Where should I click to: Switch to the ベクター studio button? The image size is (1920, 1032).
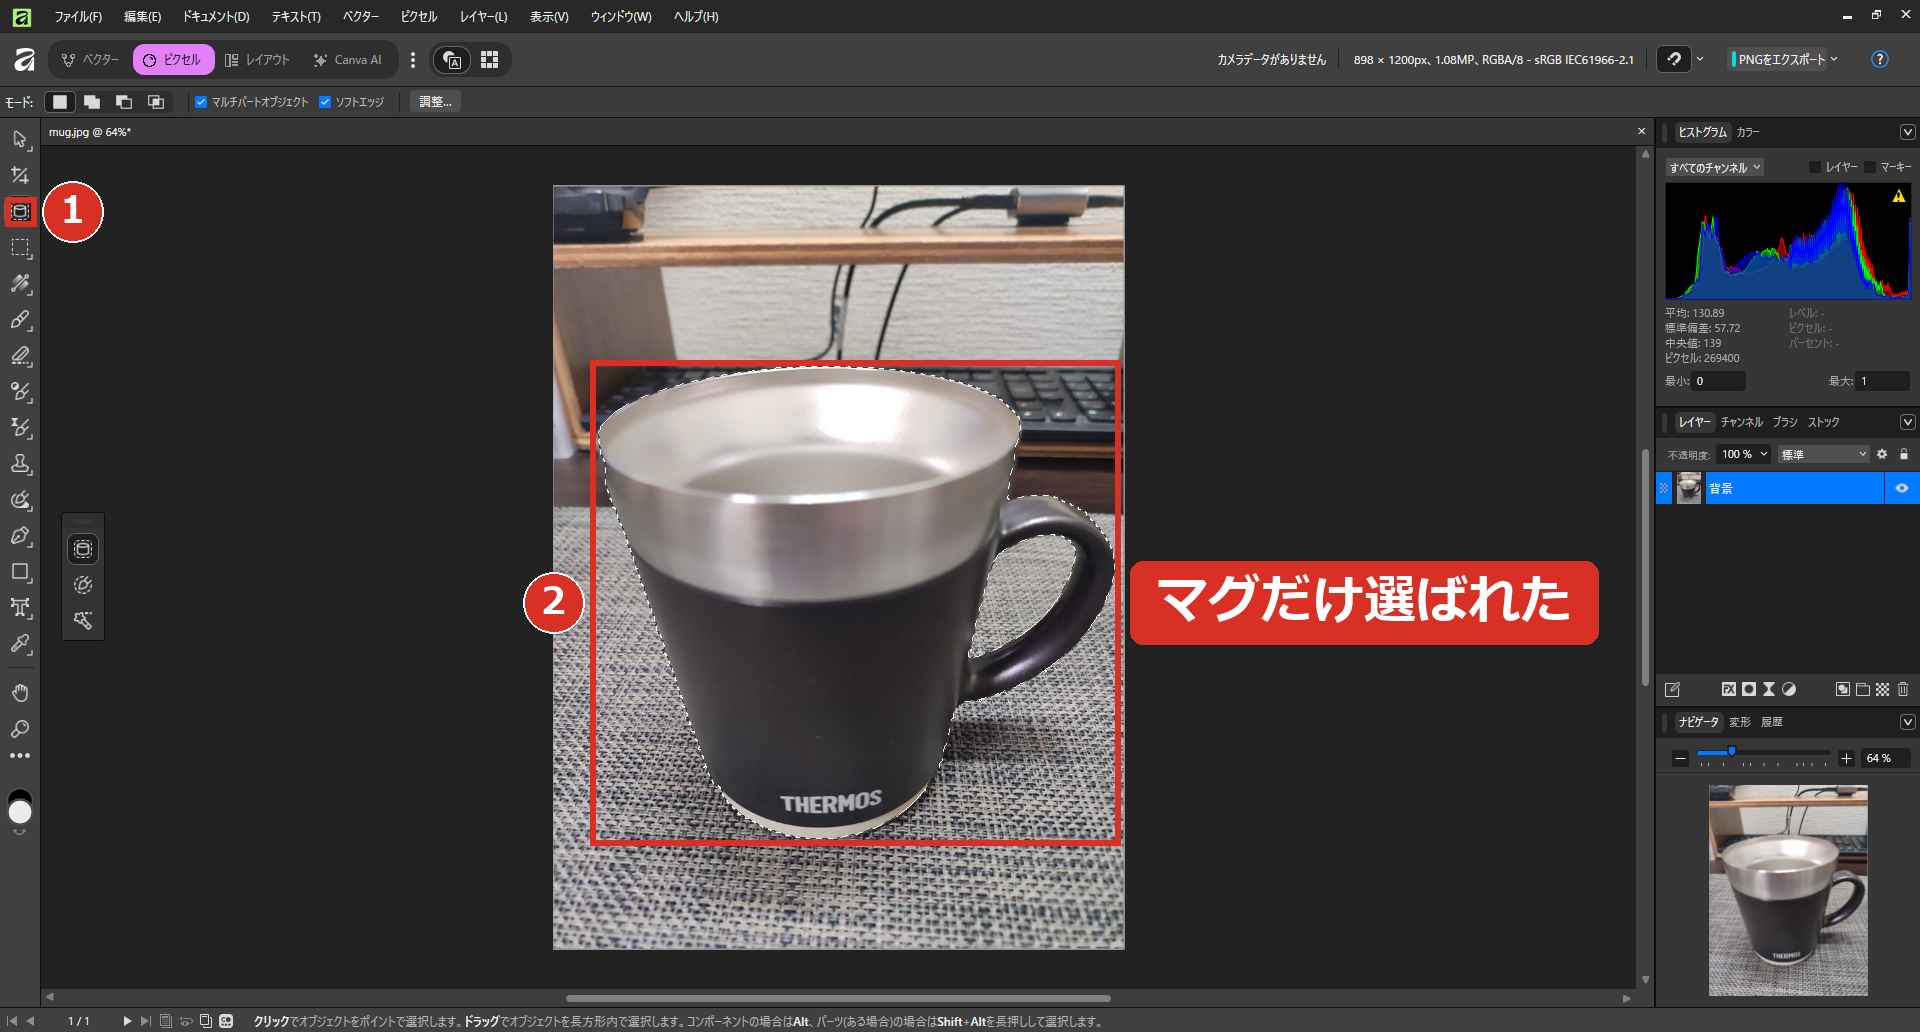click(91, 60)
